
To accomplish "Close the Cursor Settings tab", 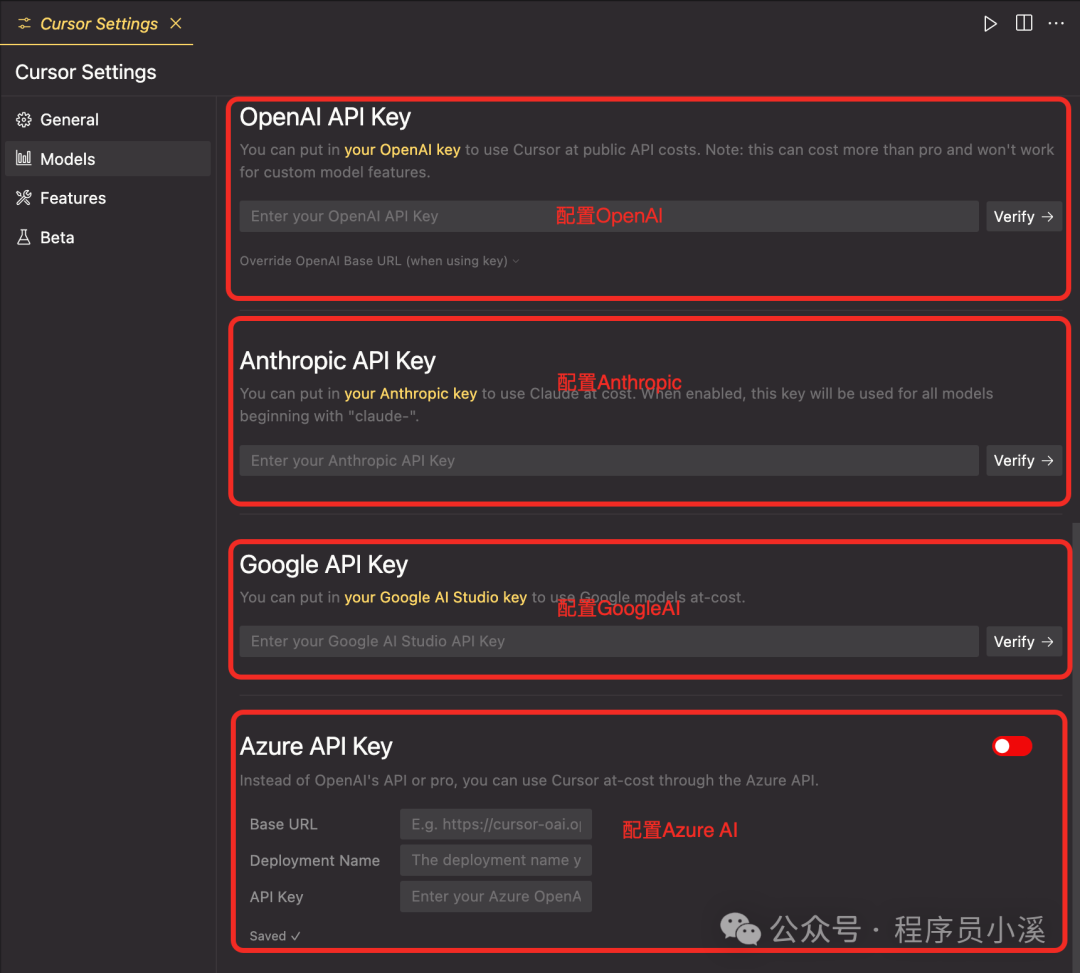I will [x=176, y=23].
